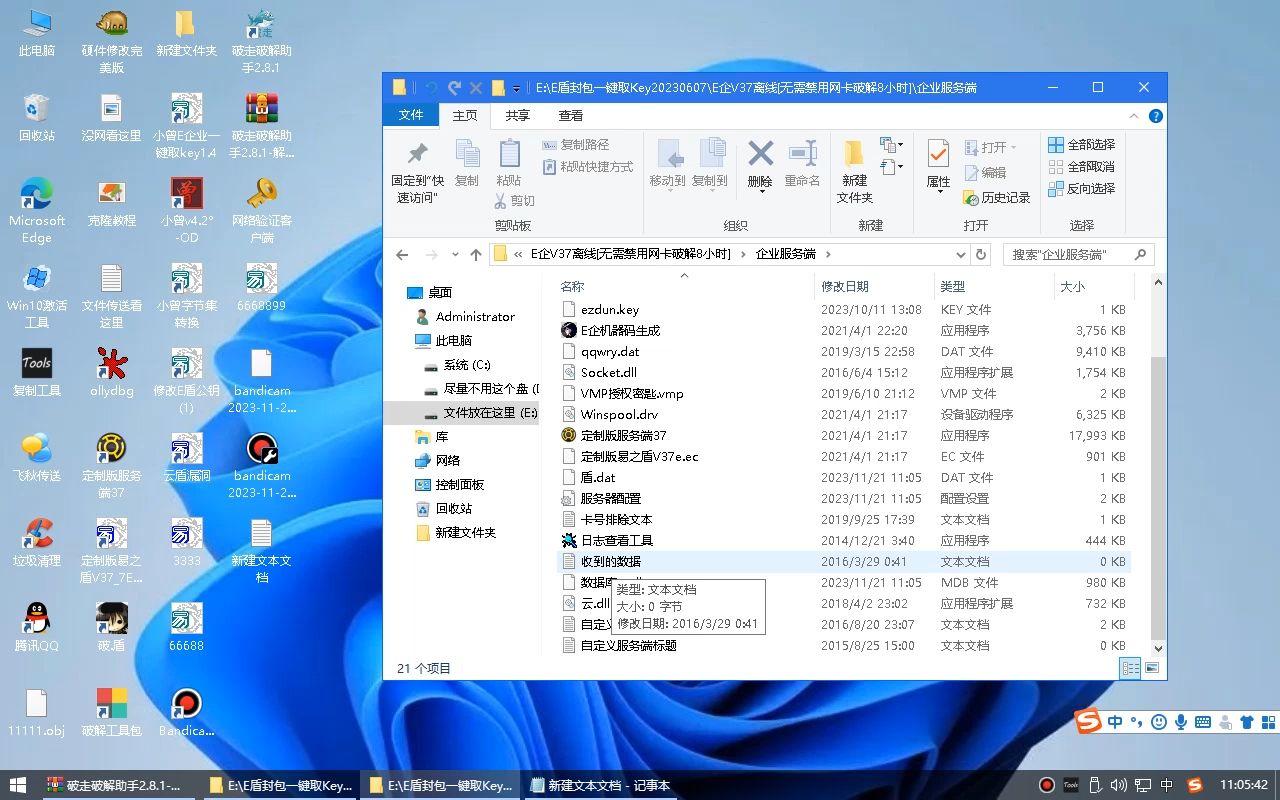Create a new folder (新建文件夹)
Viewport: 1280px width, 800px height.
pos(854,171)
